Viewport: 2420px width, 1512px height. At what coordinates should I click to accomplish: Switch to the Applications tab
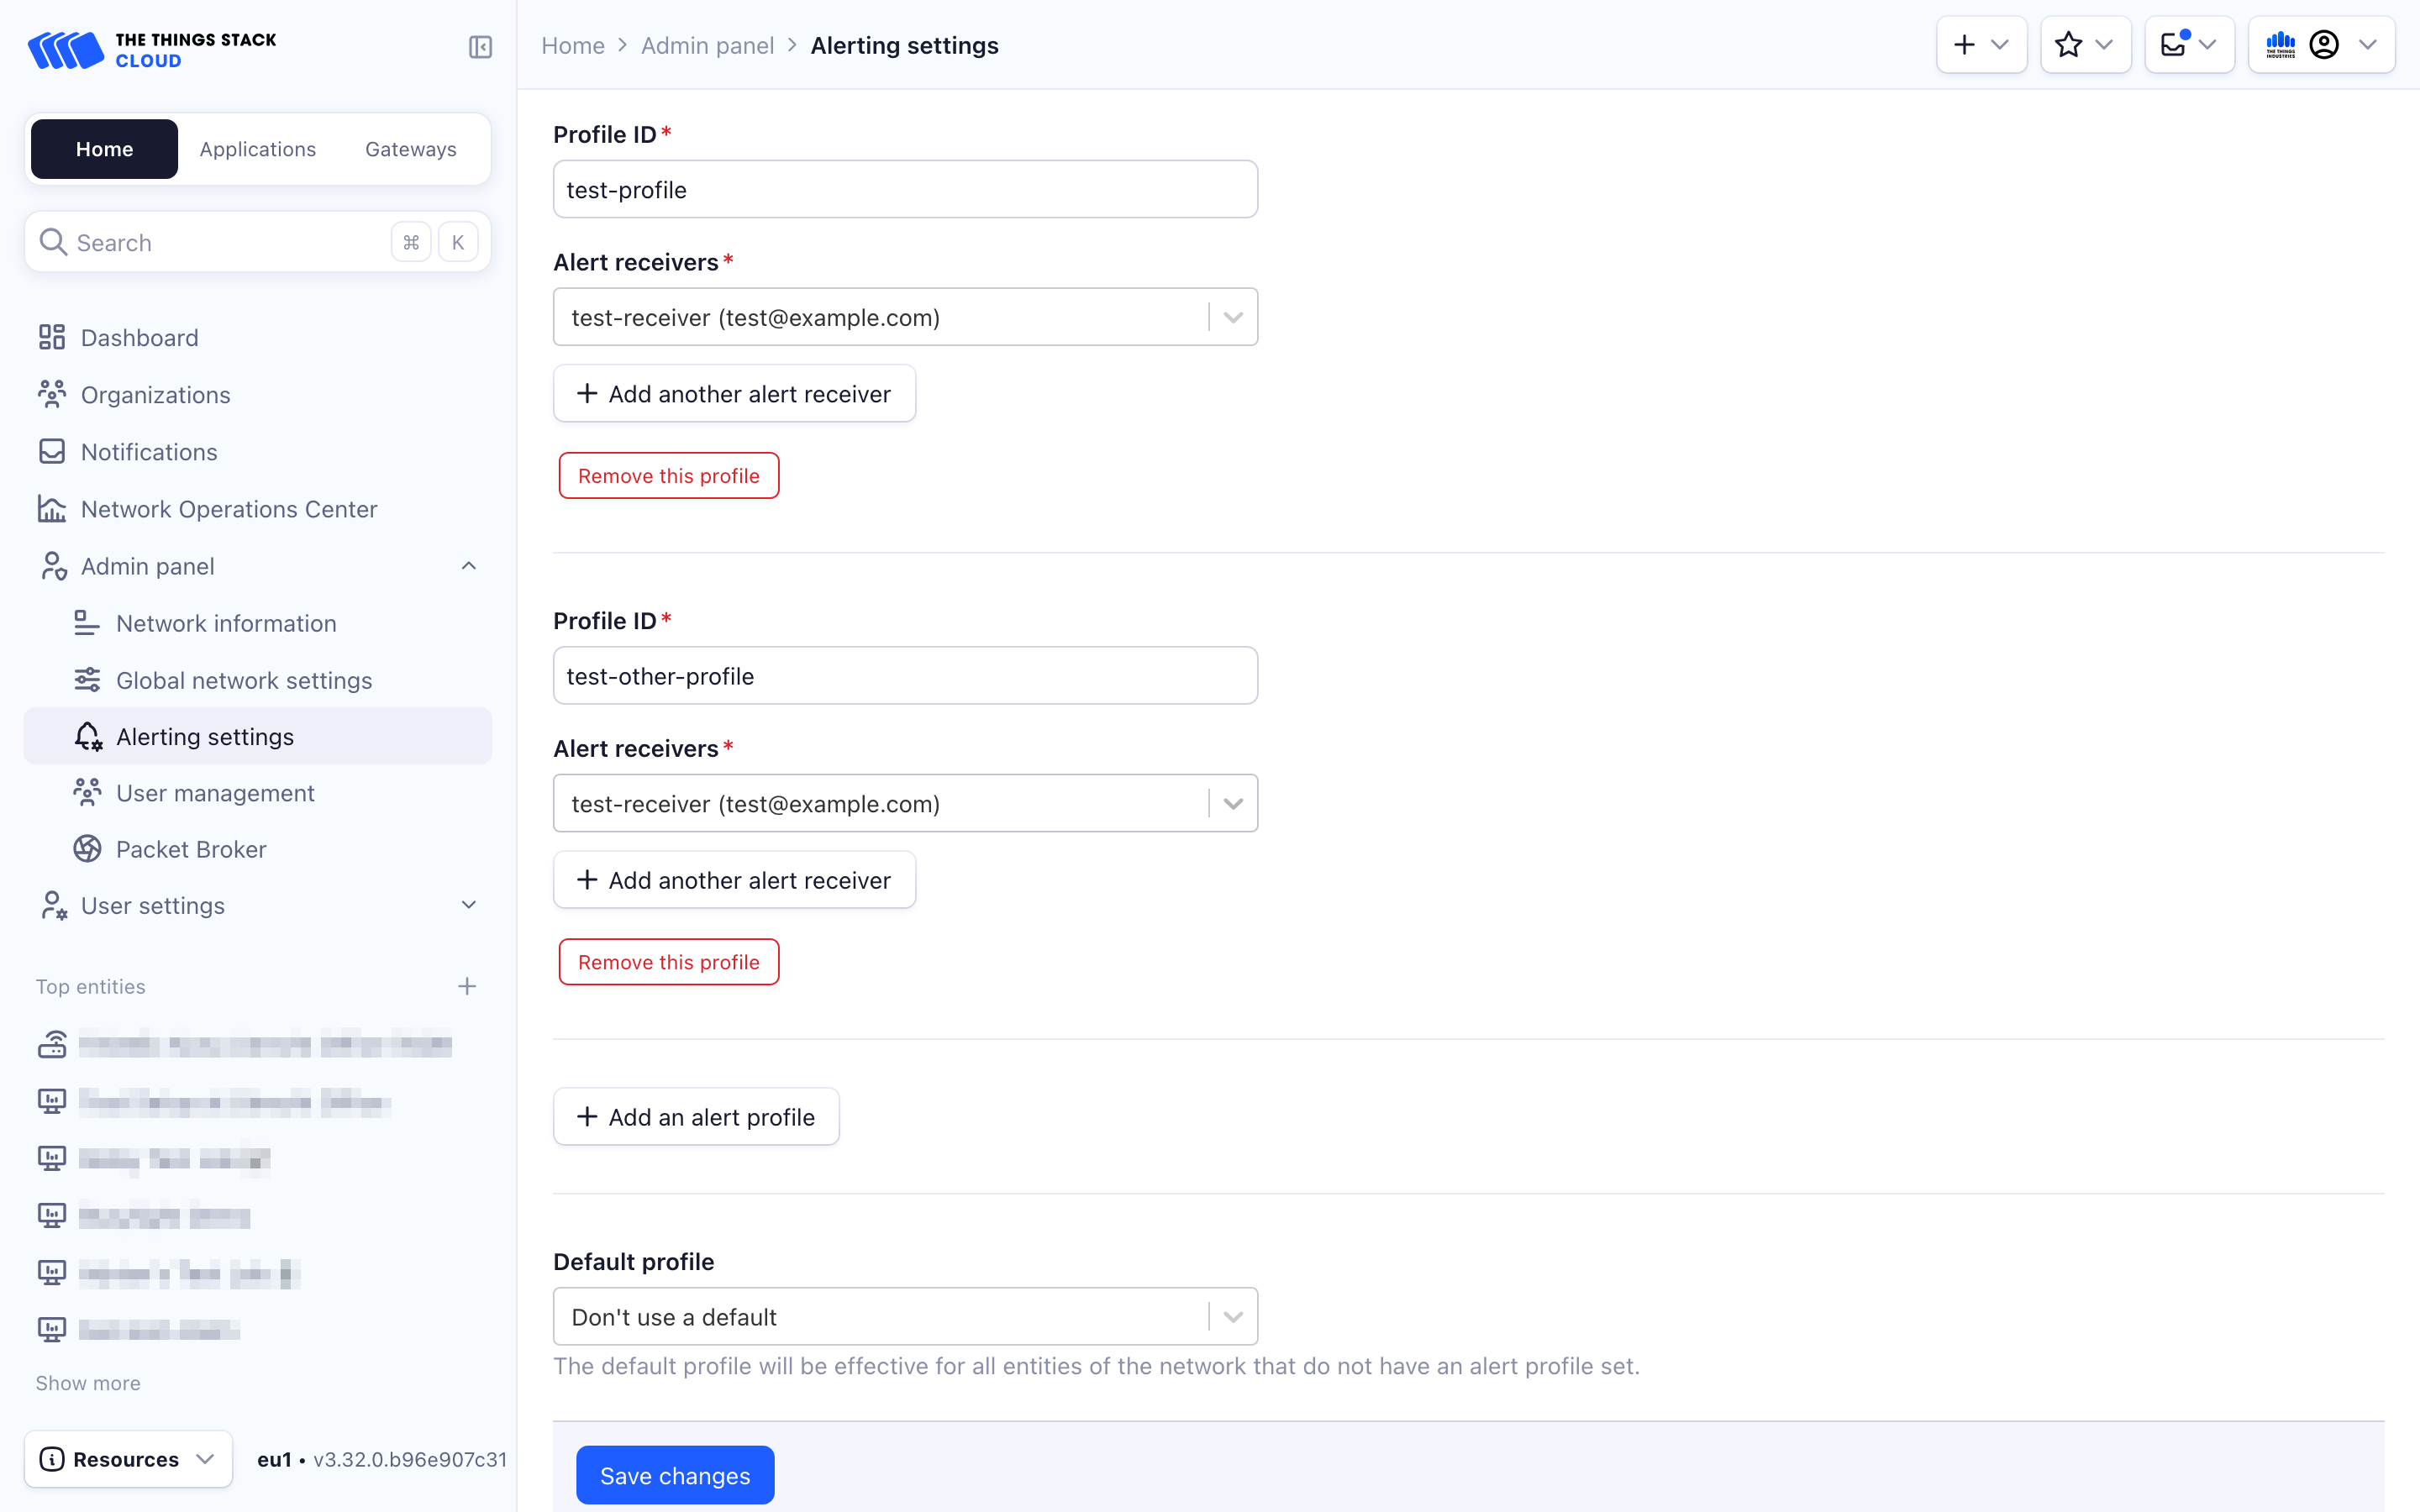pyautogui.click(x=257, y=148)
